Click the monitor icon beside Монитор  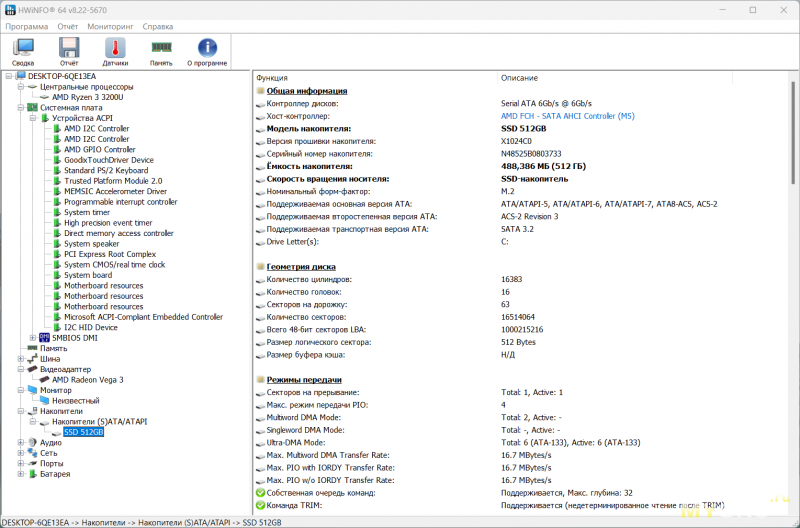click(33, 390)
